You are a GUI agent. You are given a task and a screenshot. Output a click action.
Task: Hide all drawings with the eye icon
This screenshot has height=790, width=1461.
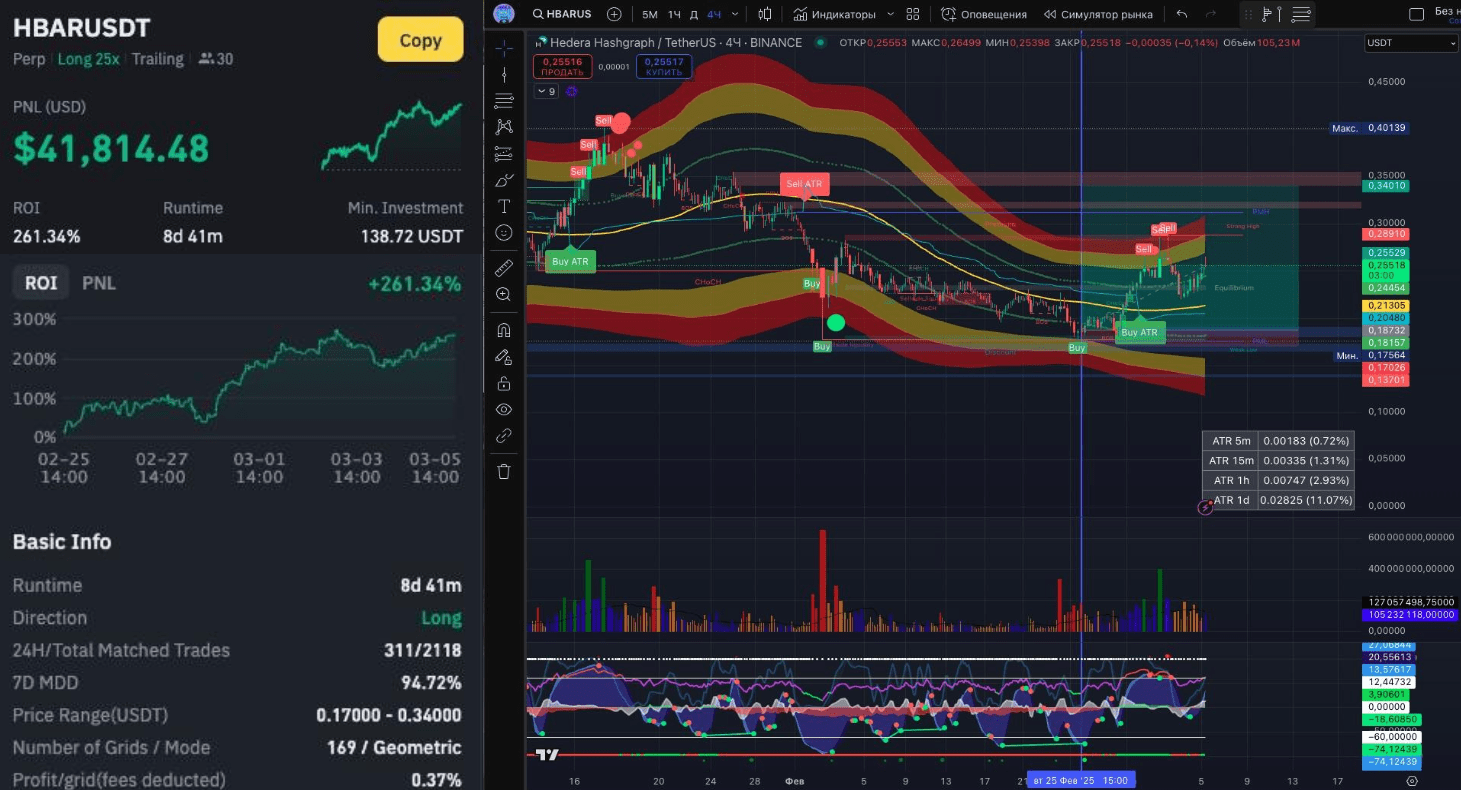coord(504,409)
